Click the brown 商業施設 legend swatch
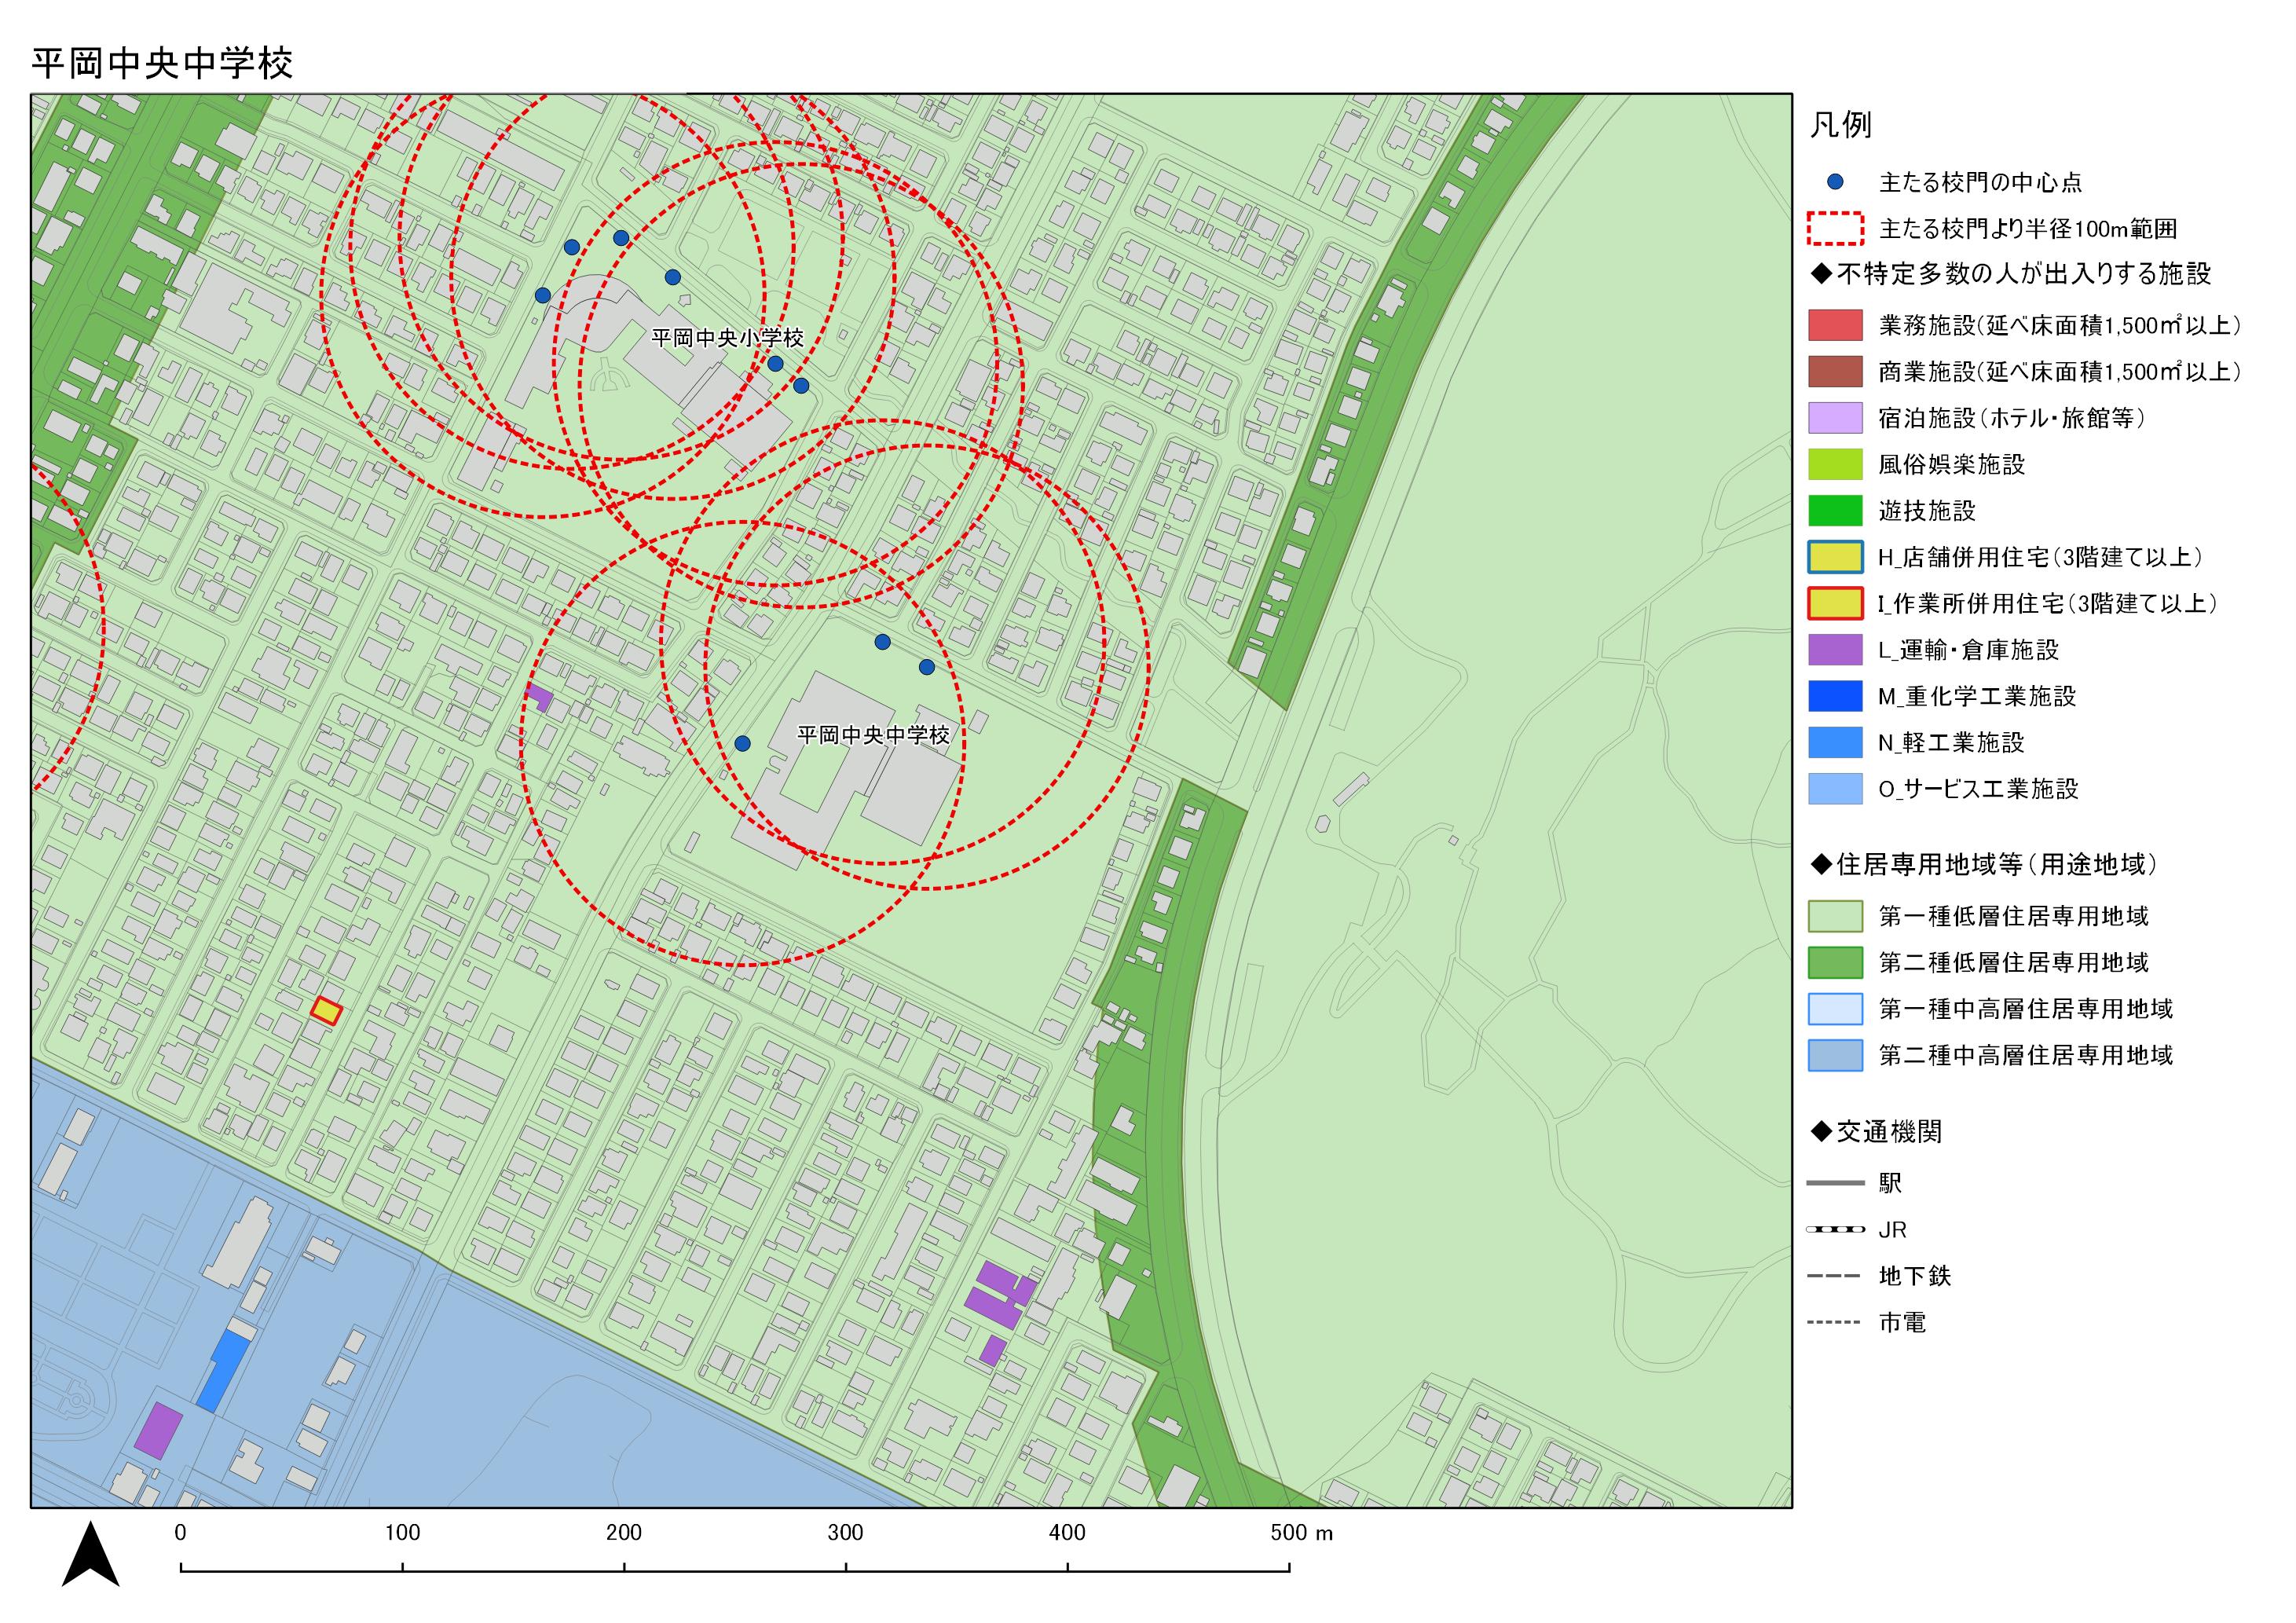Viewport: 2296px width, 1623px height. click(1835, 371)
